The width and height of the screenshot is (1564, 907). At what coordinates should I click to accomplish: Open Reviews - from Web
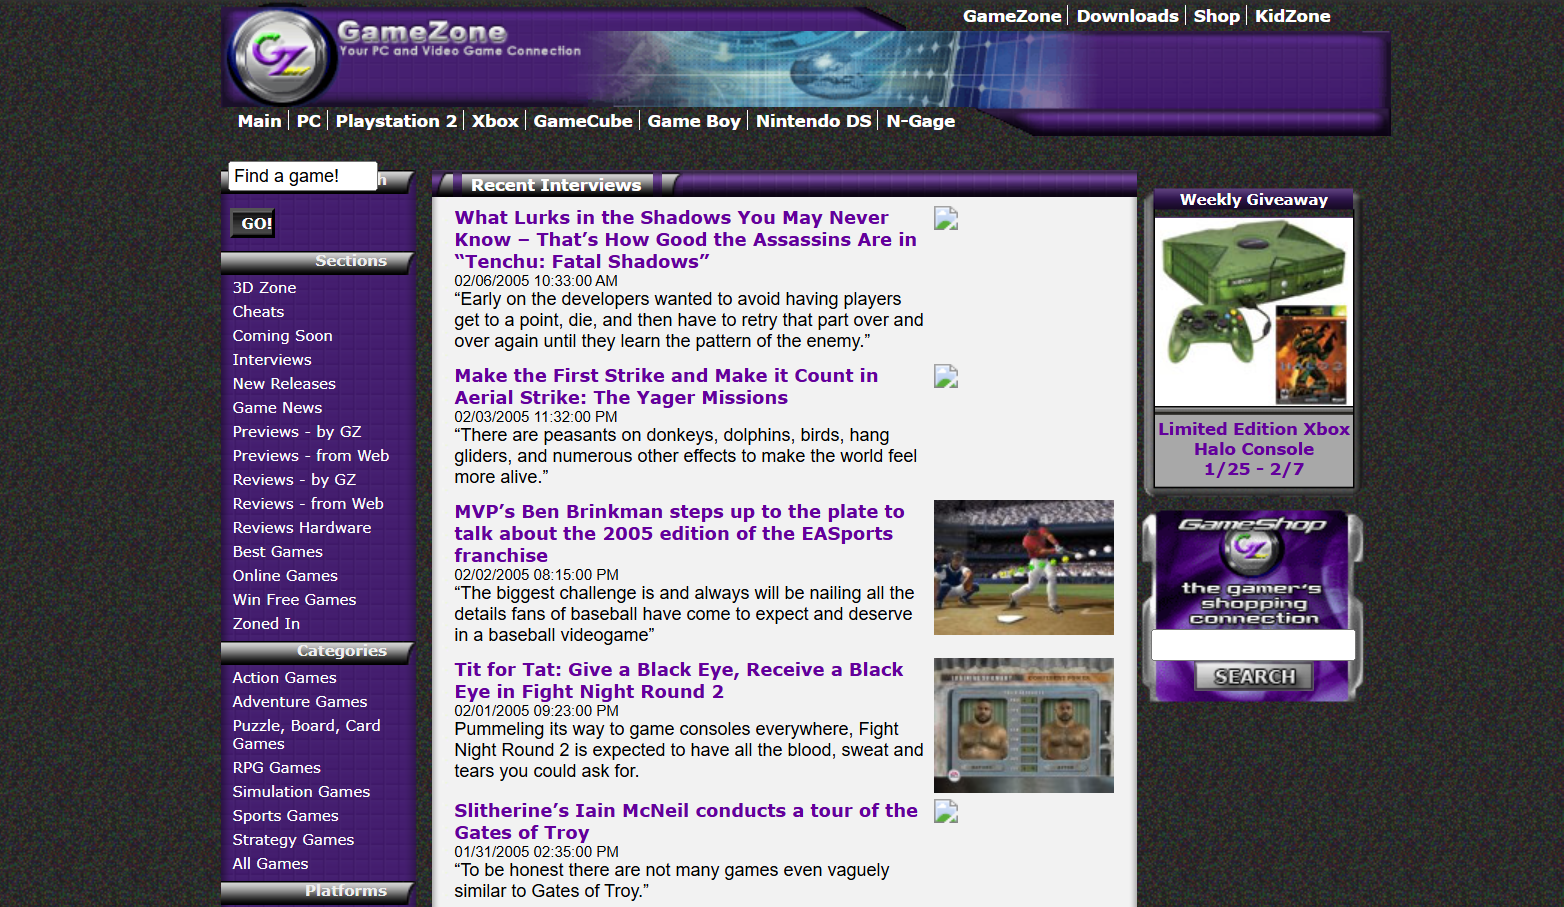pos(308,504)
